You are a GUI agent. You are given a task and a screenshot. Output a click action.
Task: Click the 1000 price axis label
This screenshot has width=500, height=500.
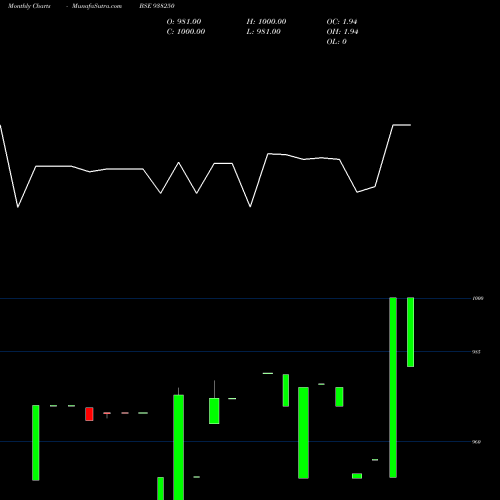[478, 298]
